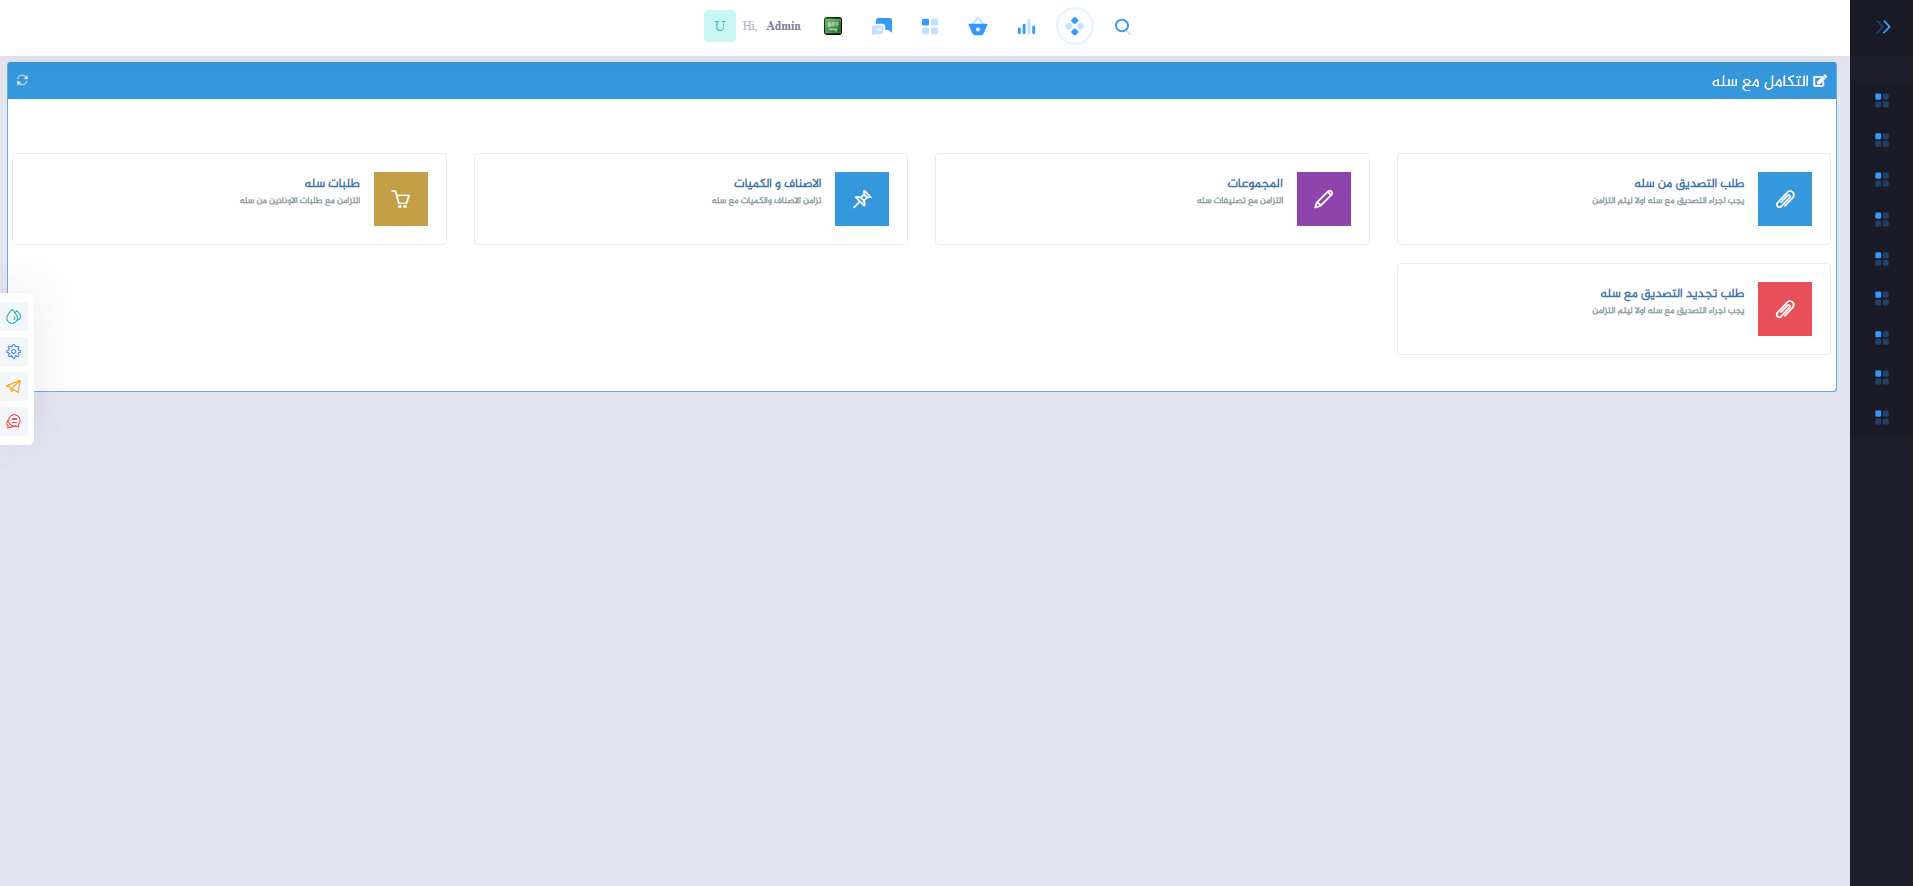The width and height of the screenshot is (1920, 886).
Task: Click the shopping basket icon in header
Action: click(x=978, y=27)
